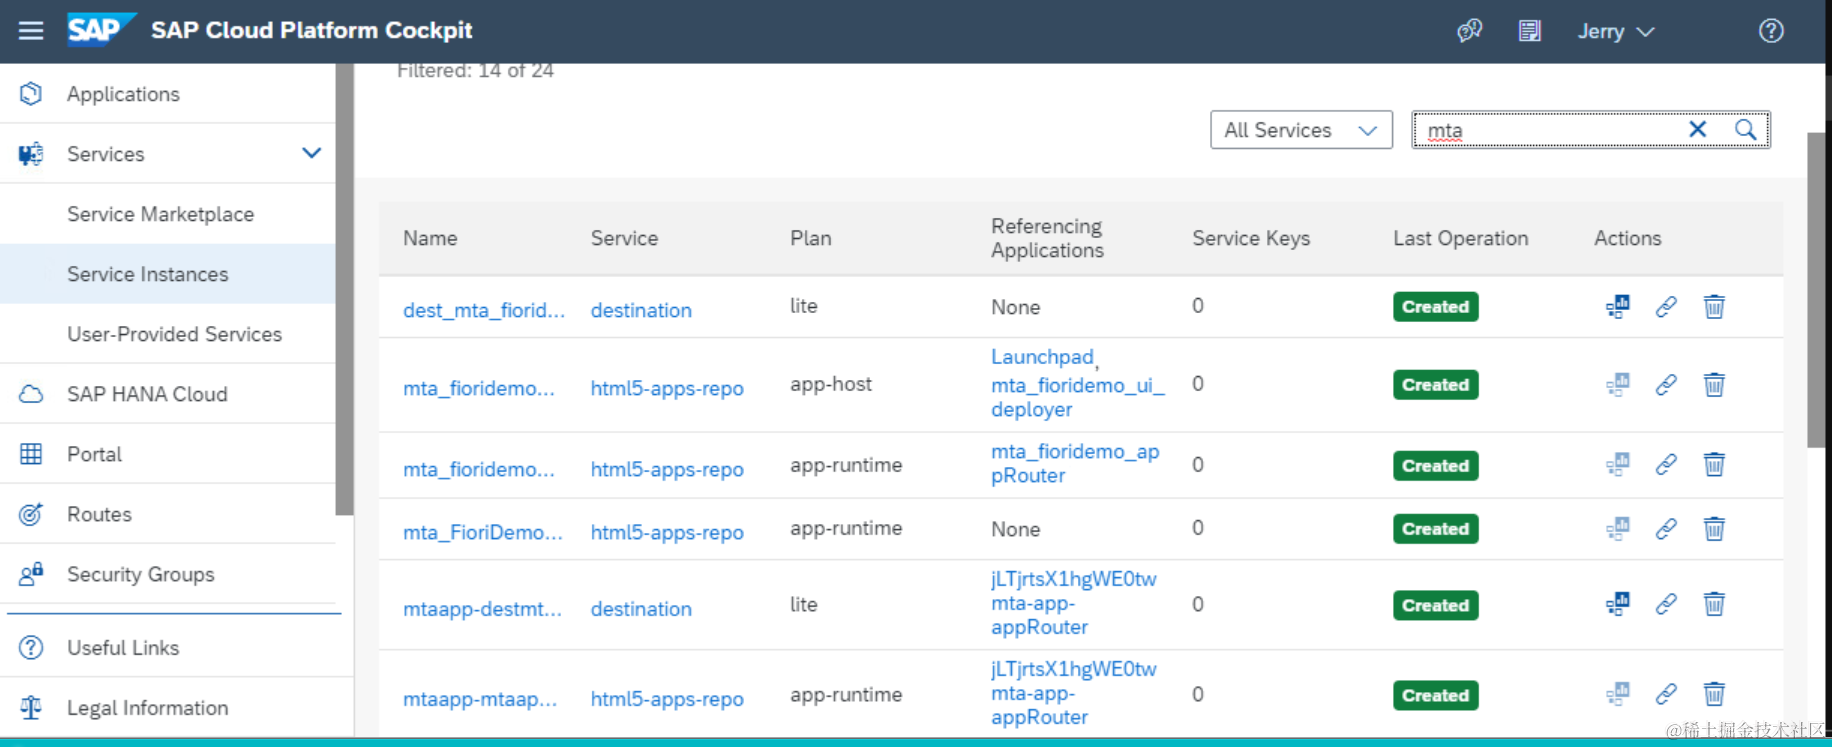Viewport: 1832px width, 747px height.
Task: Collapse the Services navigation section
Action: click(x=312, y=153)
